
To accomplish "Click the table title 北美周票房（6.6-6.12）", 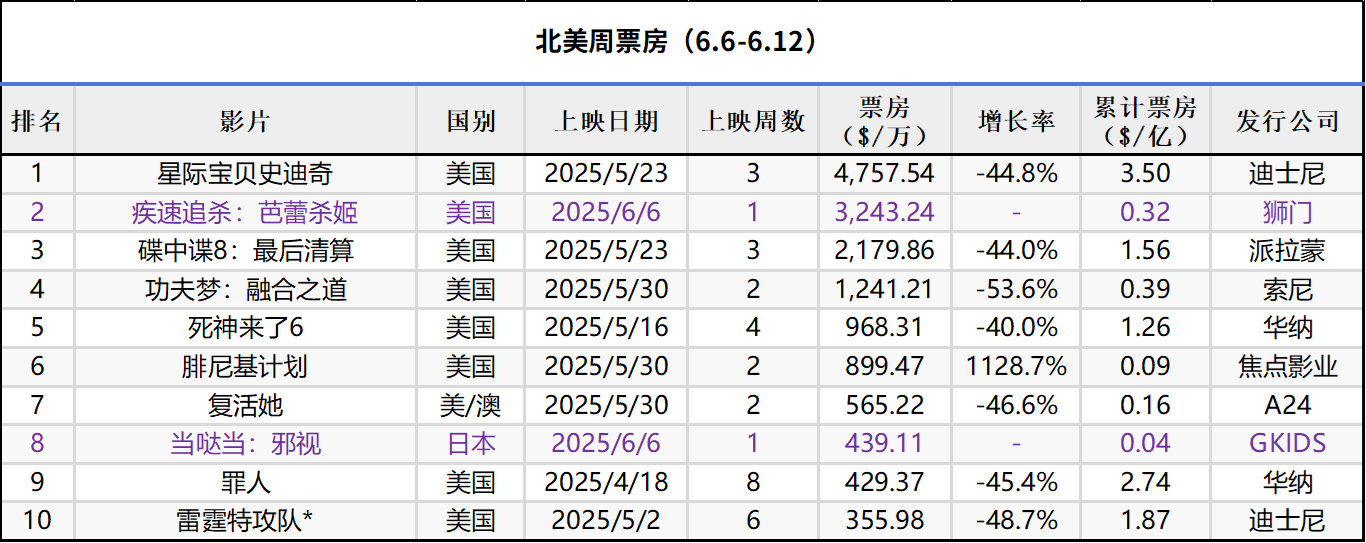I will [x=682, y=42].
